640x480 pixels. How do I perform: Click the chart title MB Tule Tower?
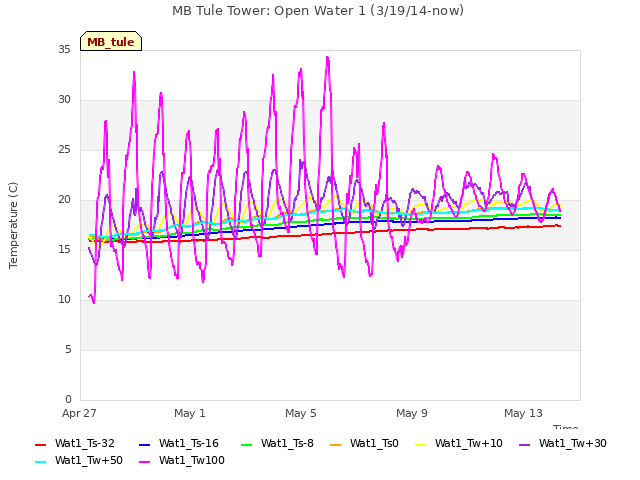click(x=318, y=11)
